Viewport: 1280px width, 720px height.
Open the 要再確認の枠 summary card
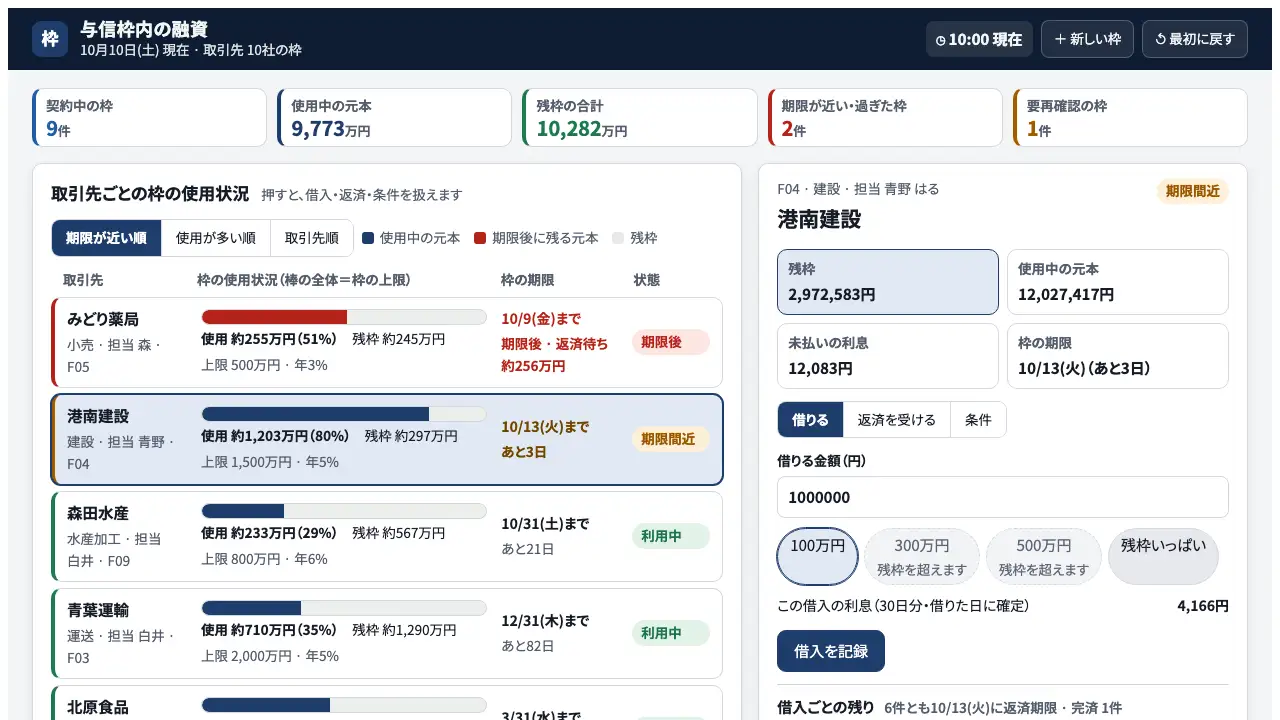(x=1130, y=118)
